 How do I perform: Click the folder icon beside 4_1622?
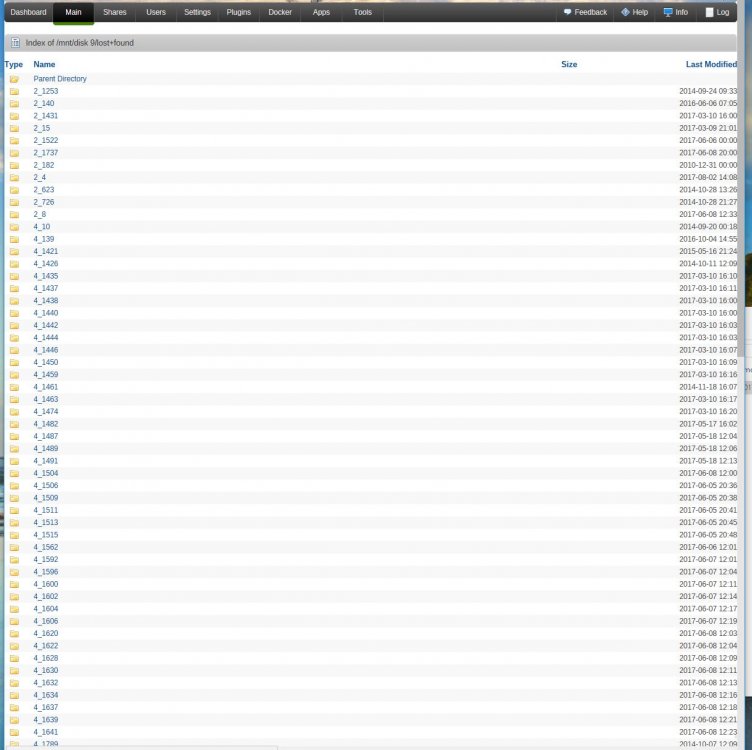[14, 646]
